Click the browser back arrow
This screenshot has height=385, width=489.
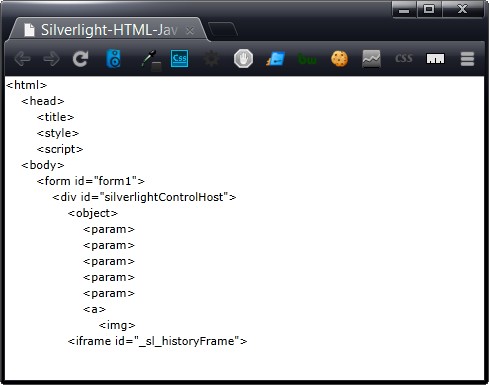(23, 59)
